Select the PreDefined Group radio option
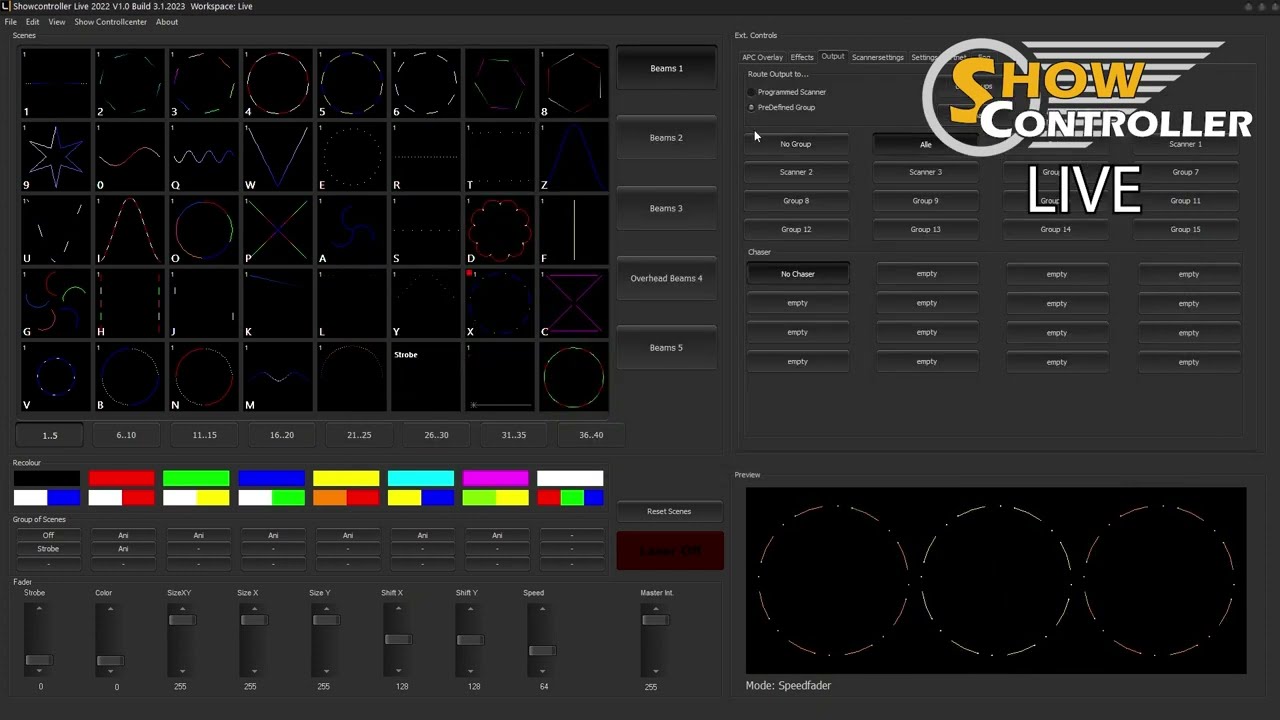This screenshot has height=720, width=1280. point(751,107)
